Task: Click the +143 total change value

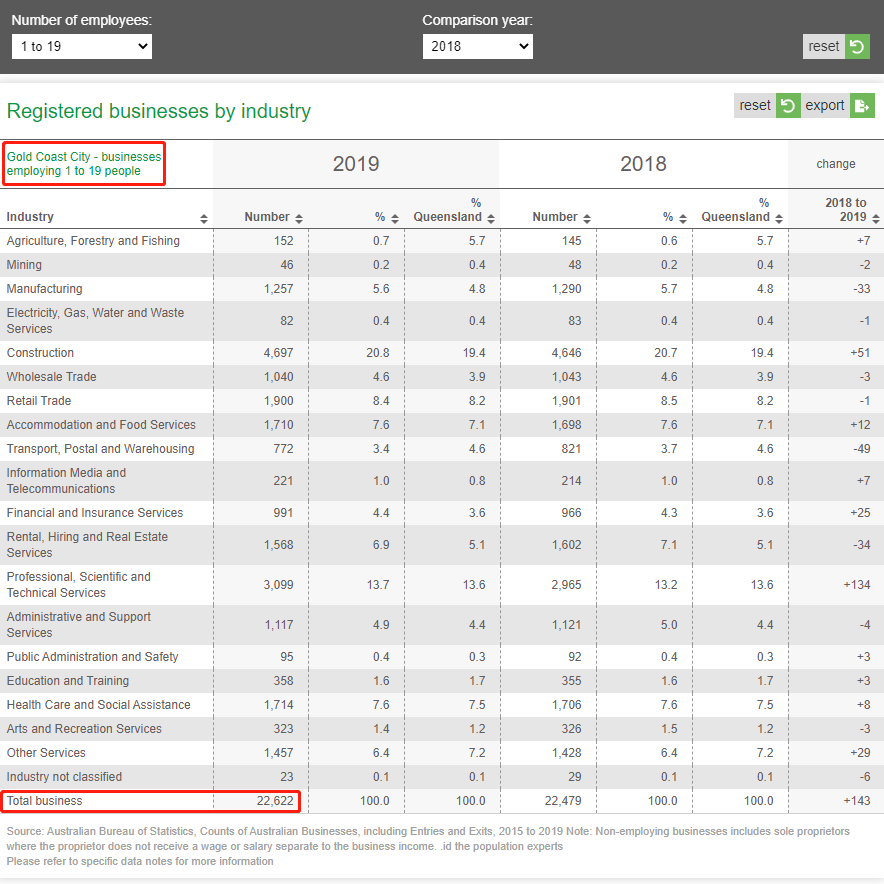Action: pyautogui.click(x=857, y=801)
